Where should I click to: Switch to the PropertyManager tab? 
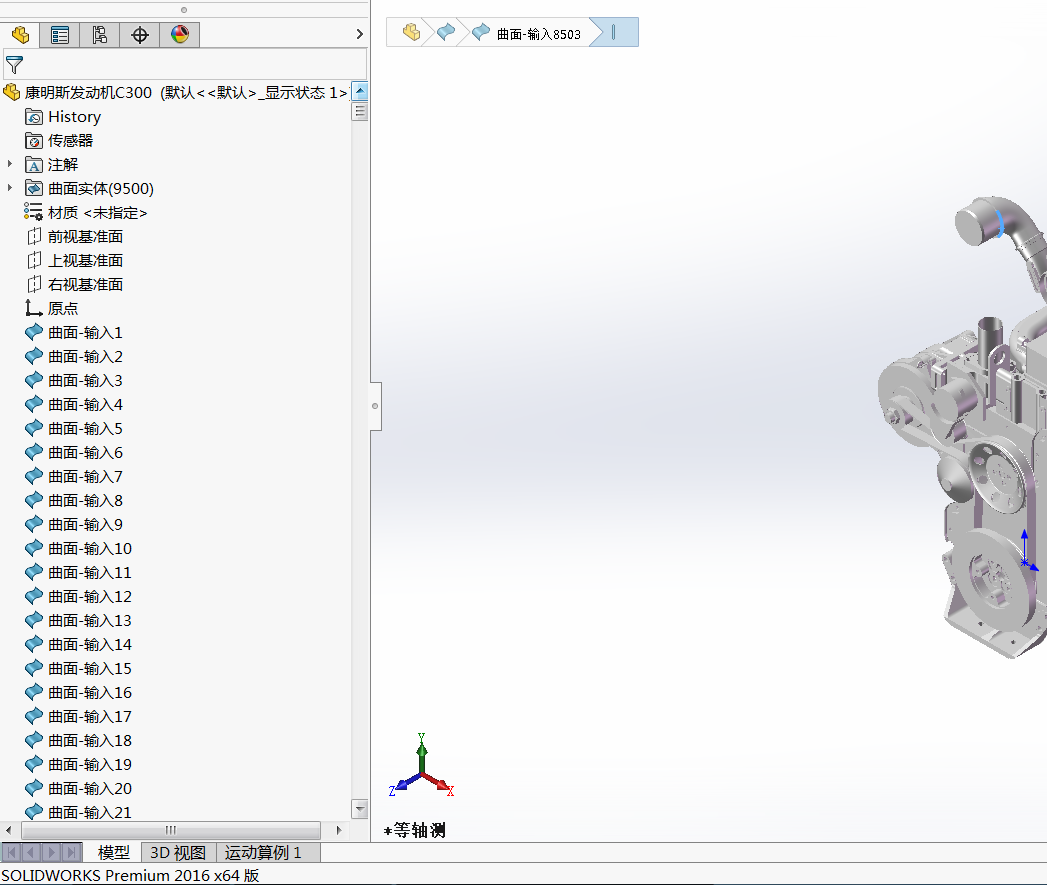point(59,35)
